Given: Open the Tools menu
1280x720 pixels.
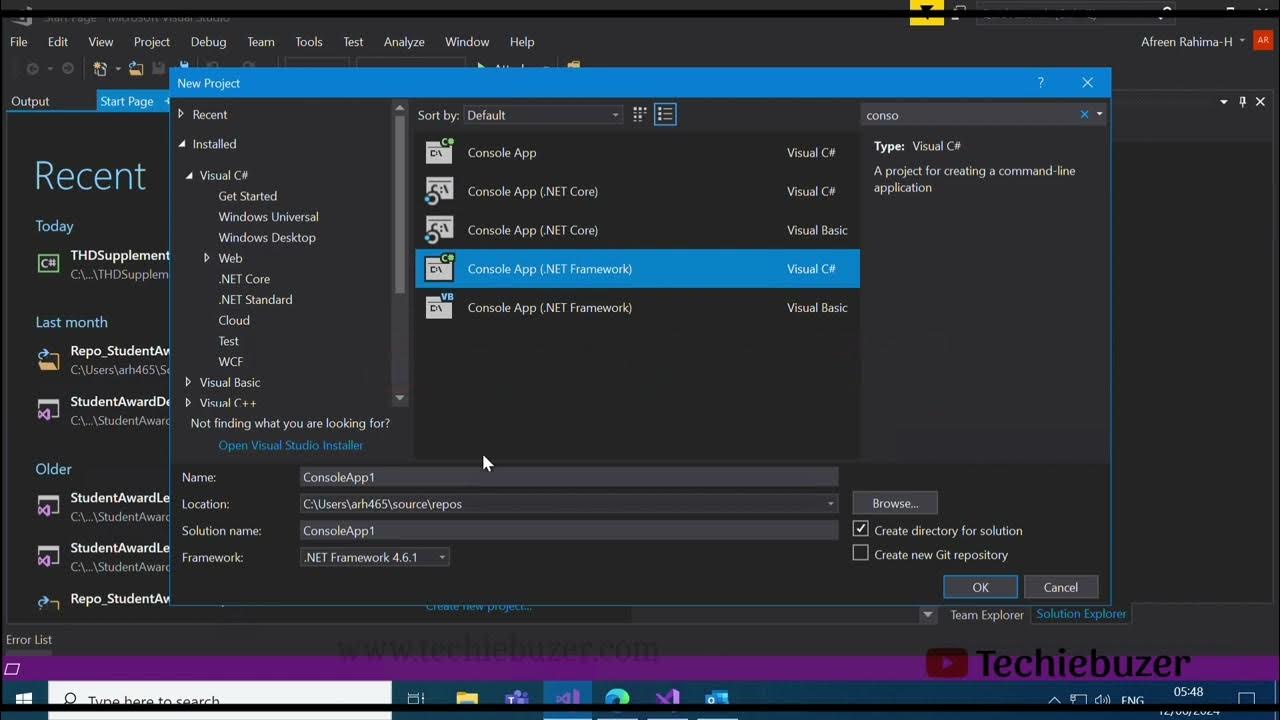Looking at the screenshot, I should 309,42.
